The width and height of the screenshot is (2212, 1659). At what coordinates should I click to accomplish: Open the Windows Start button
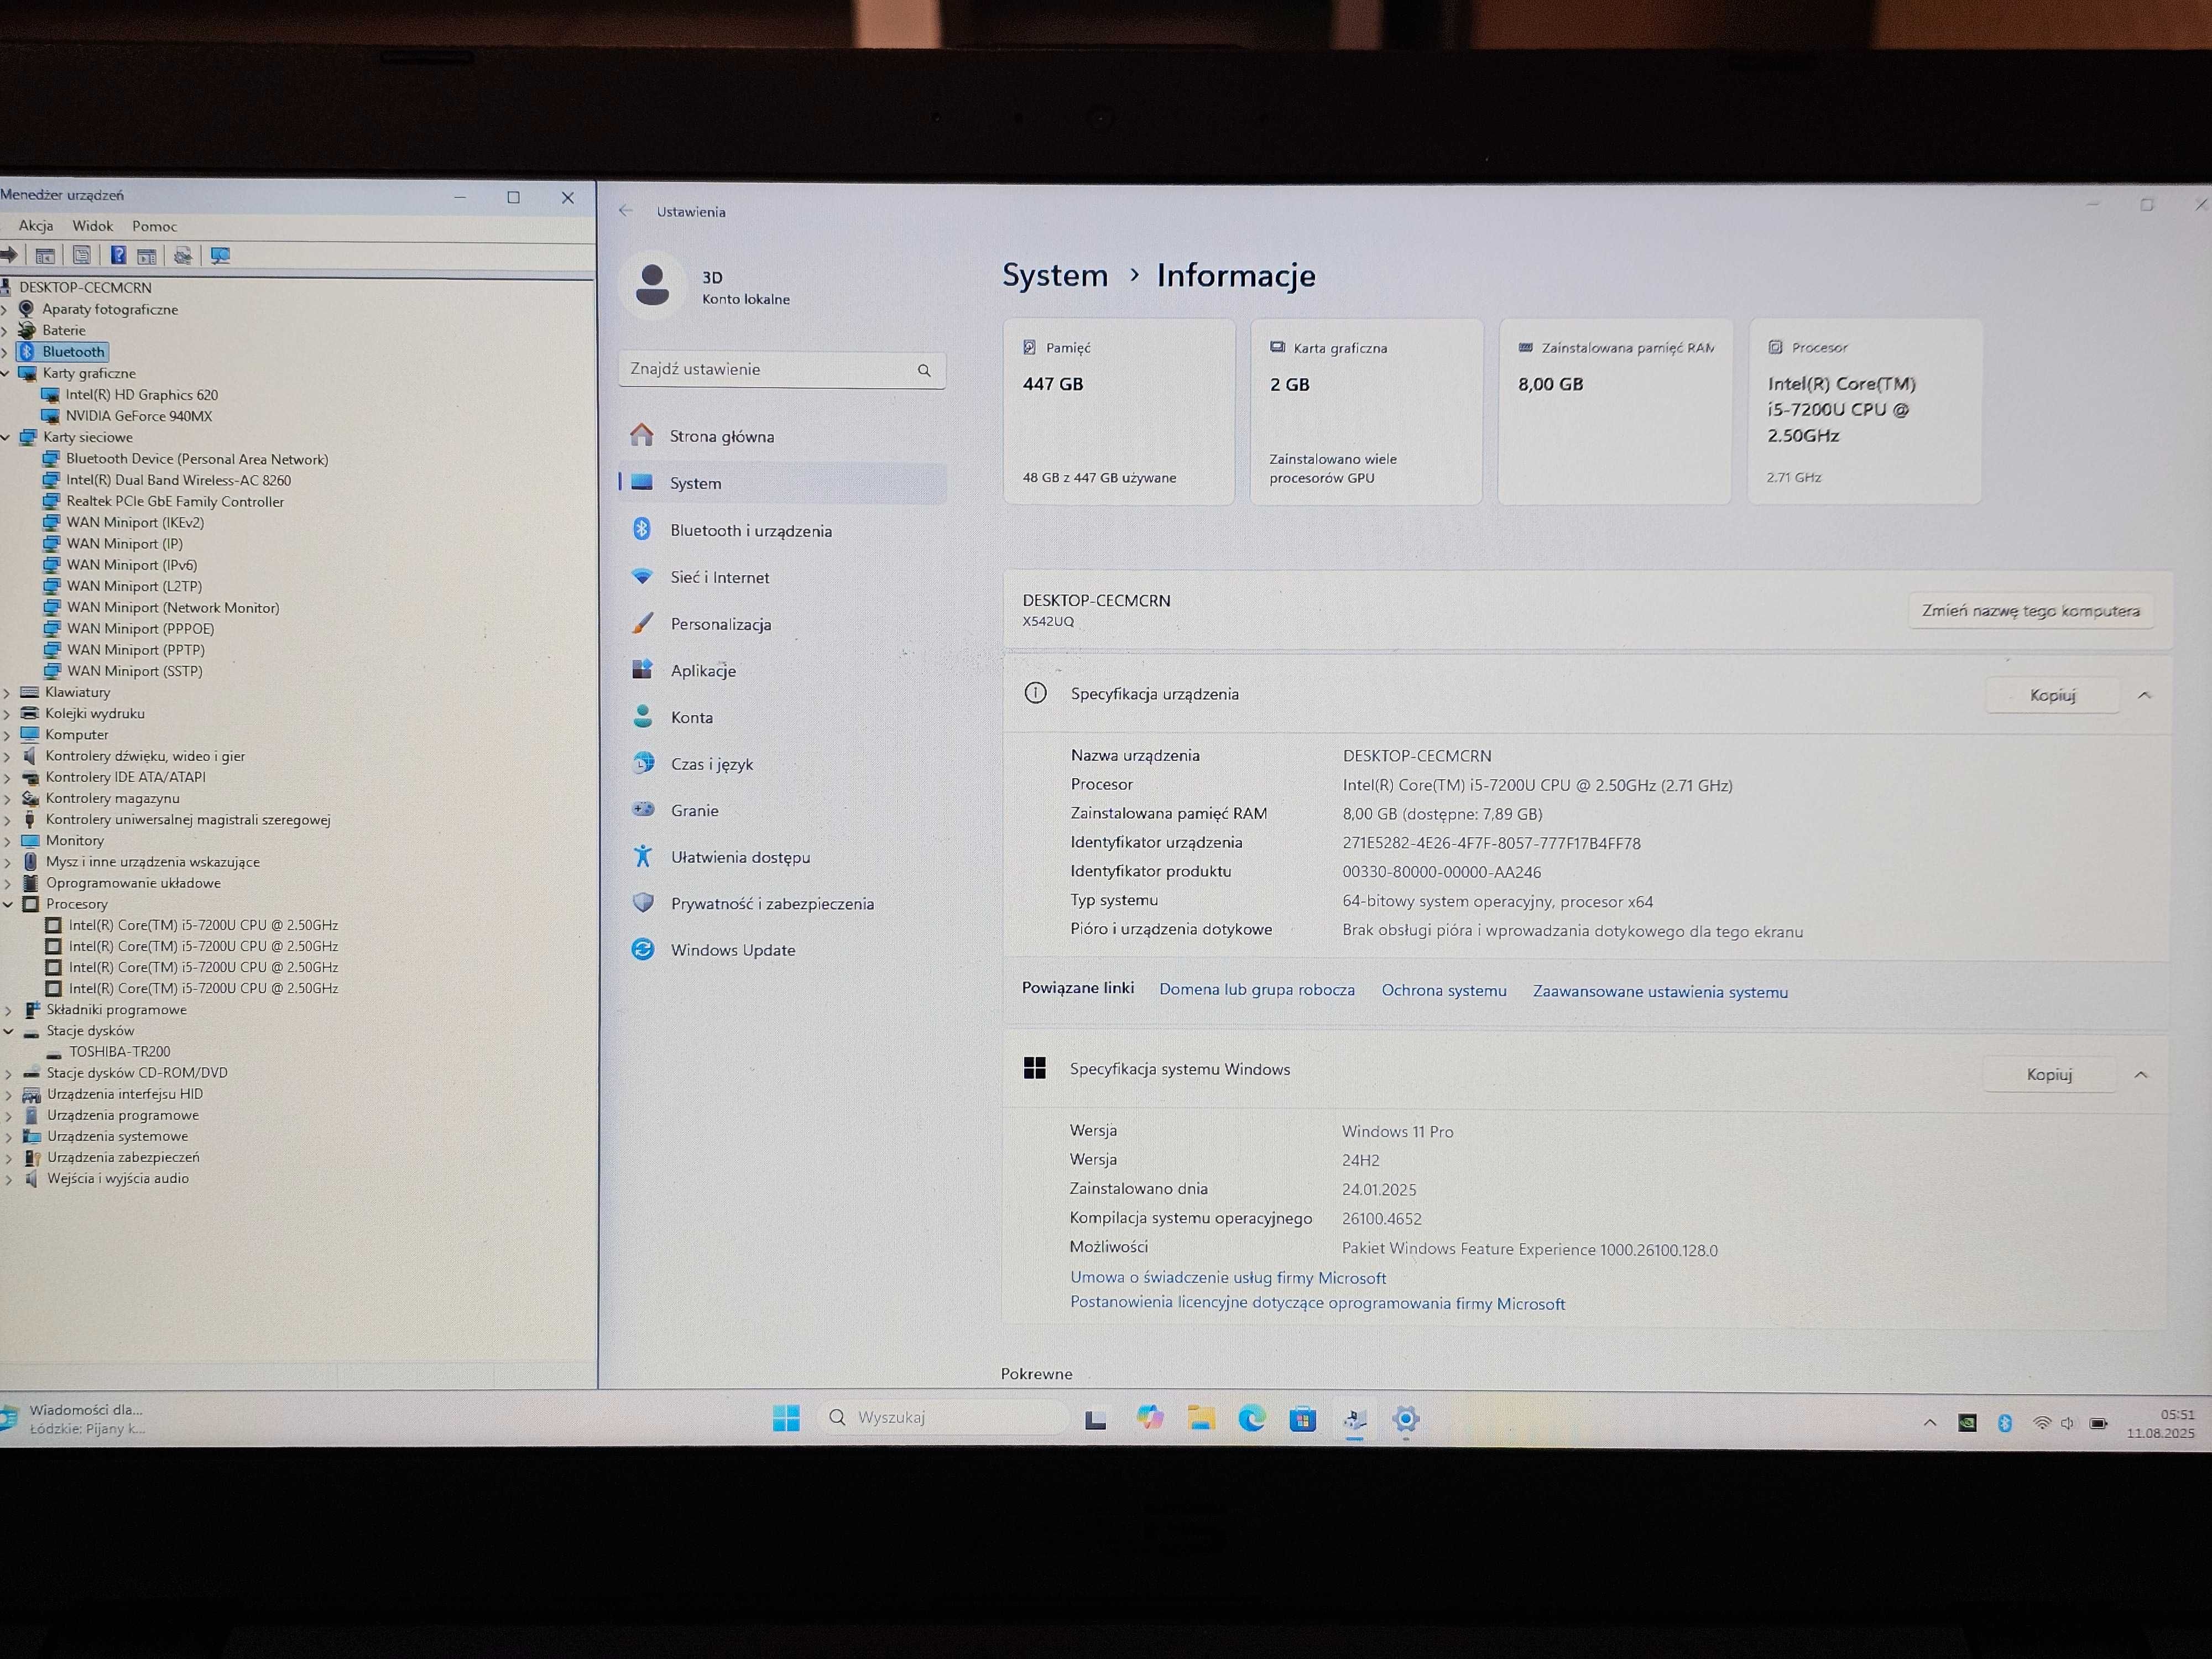tap(786, 1418)
